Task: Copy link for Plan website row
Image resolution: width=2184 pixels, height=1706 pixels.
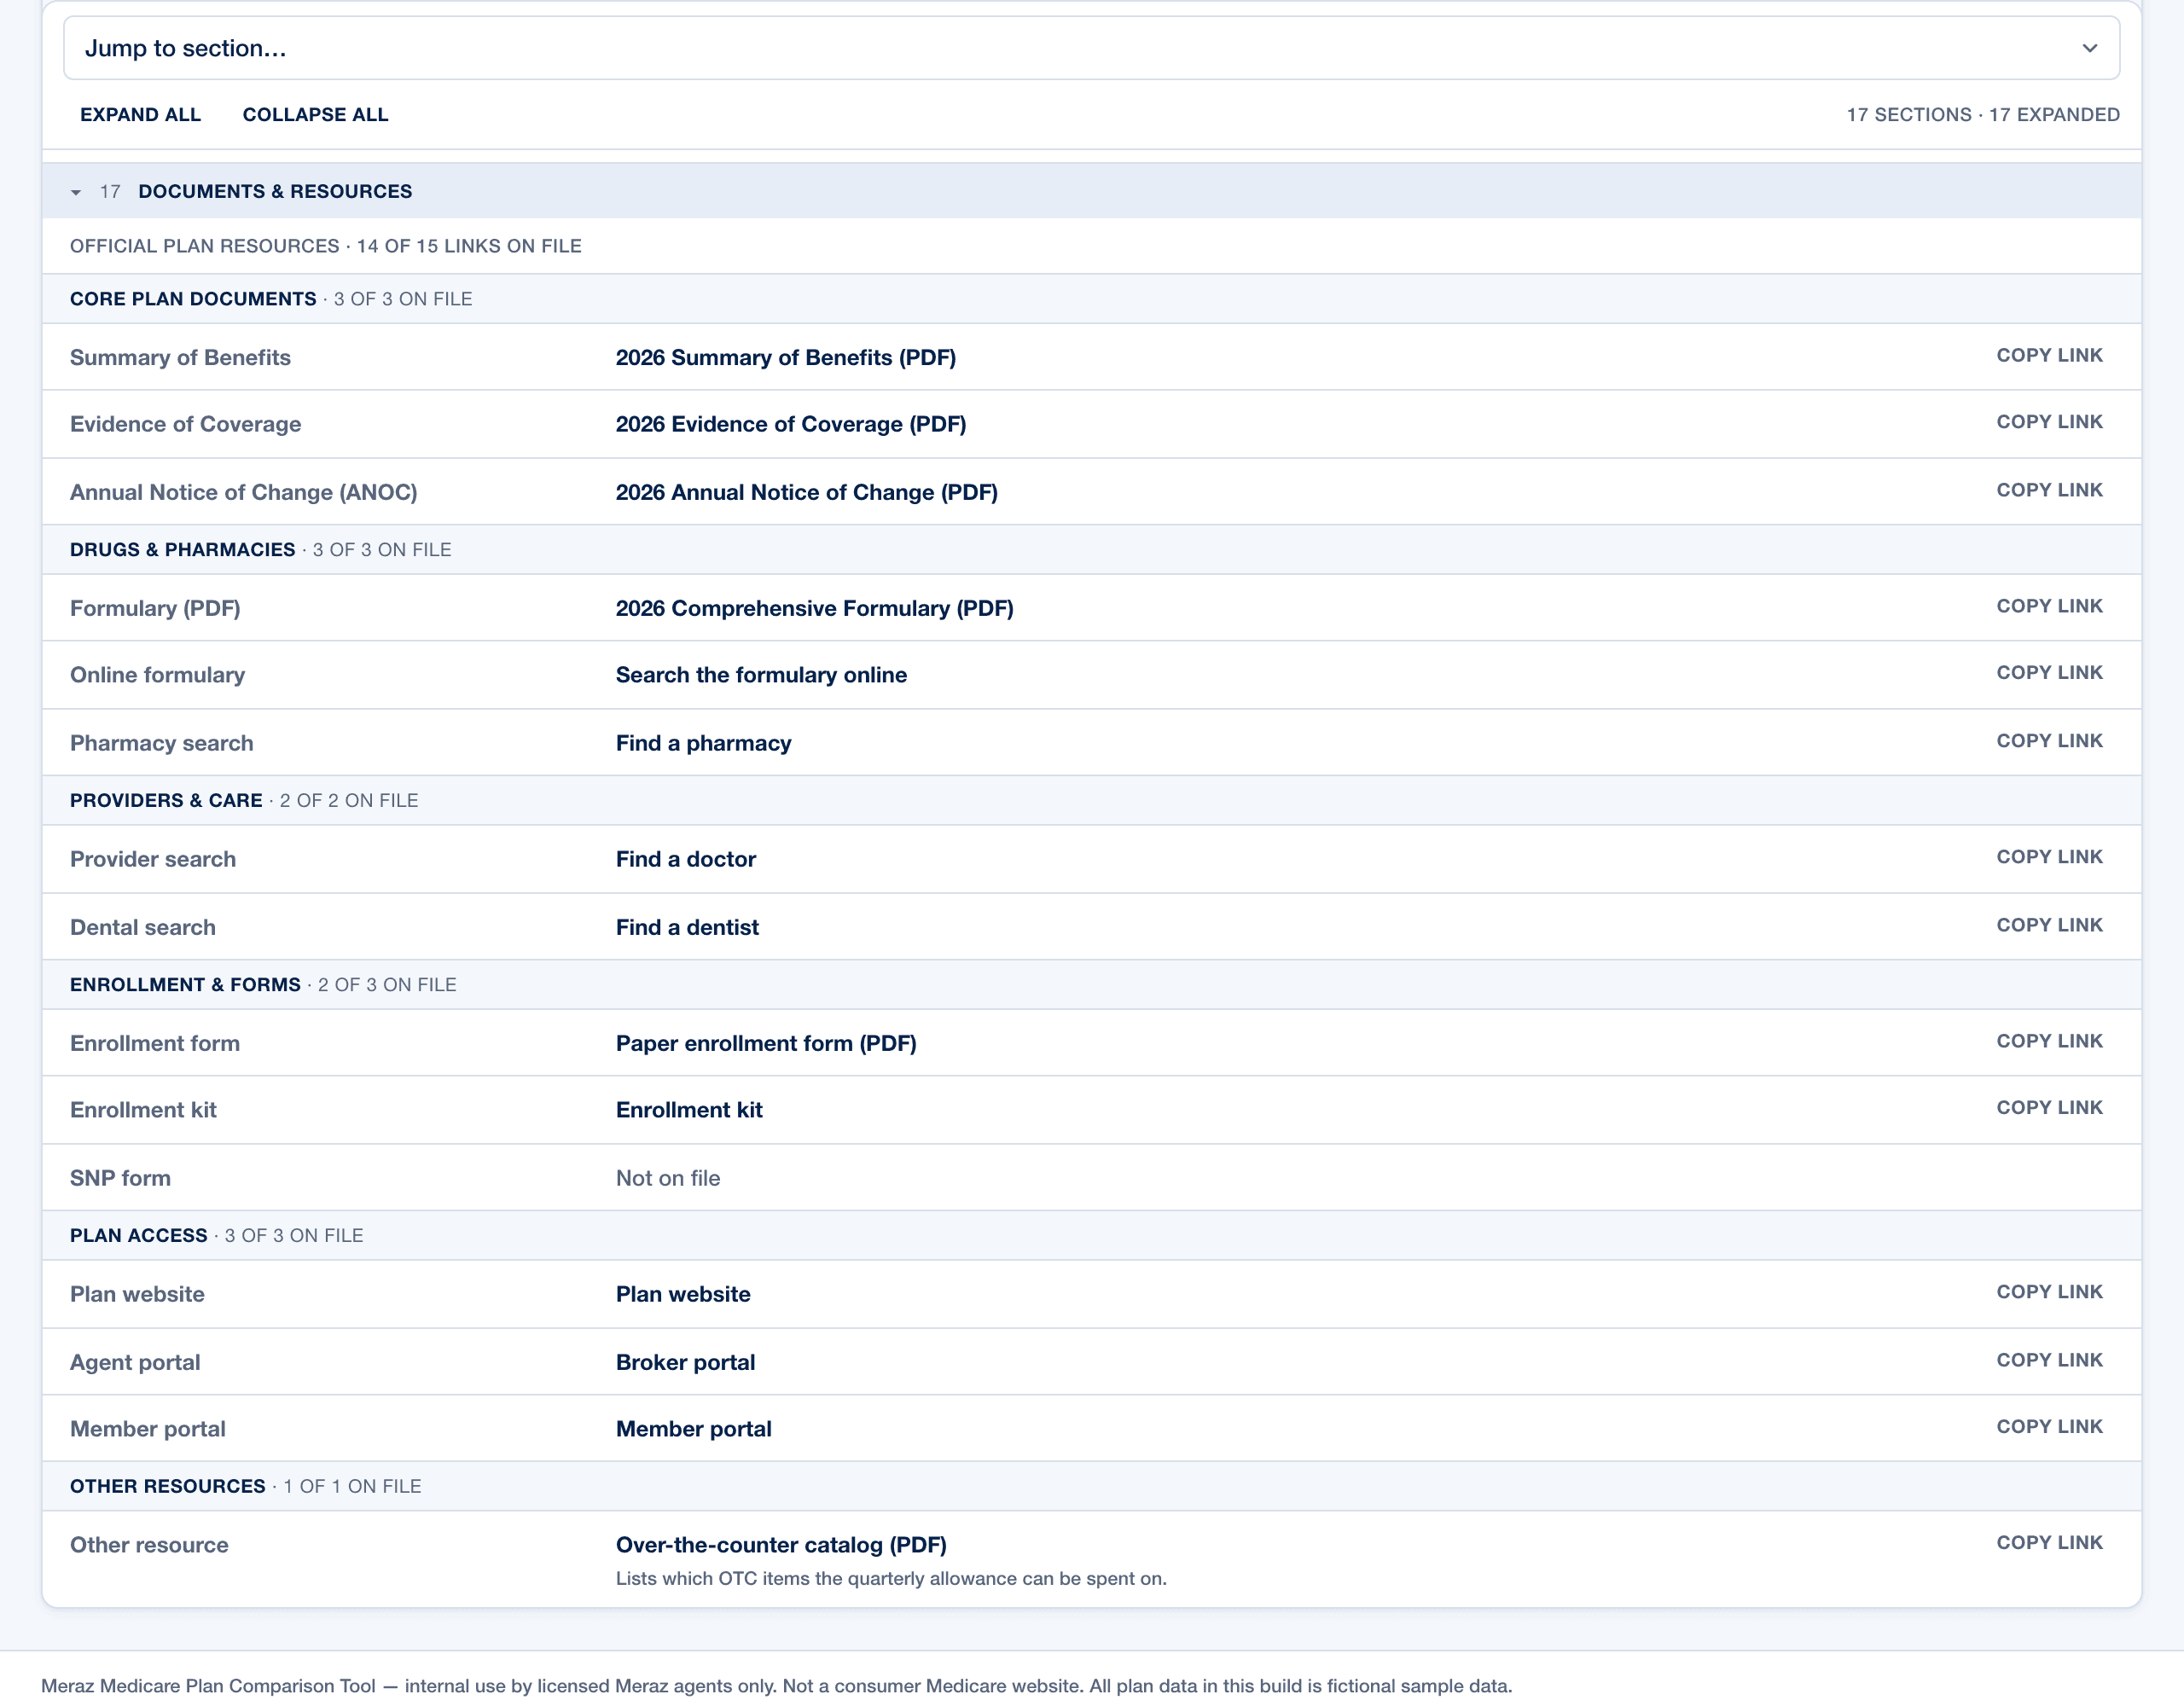Action: (x=2049, y=1292)
